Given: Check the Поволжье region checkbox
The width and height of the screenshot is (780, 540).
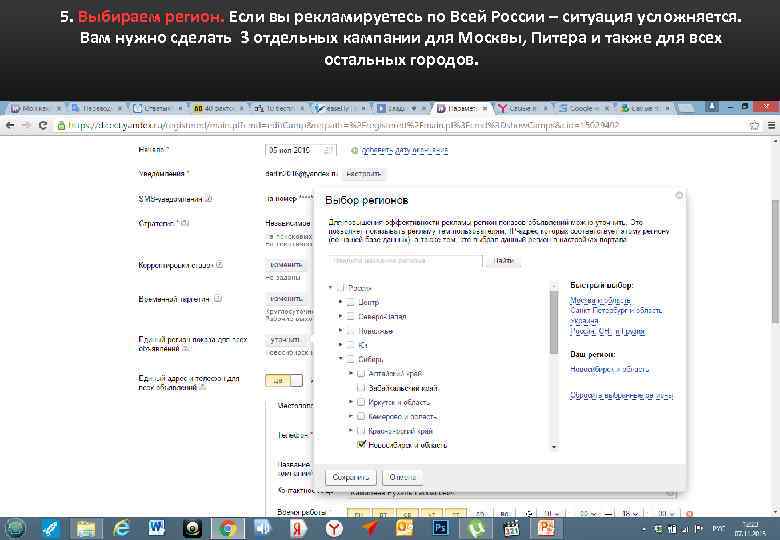Looking at the screenshot, I should click(x=351, y=331).
